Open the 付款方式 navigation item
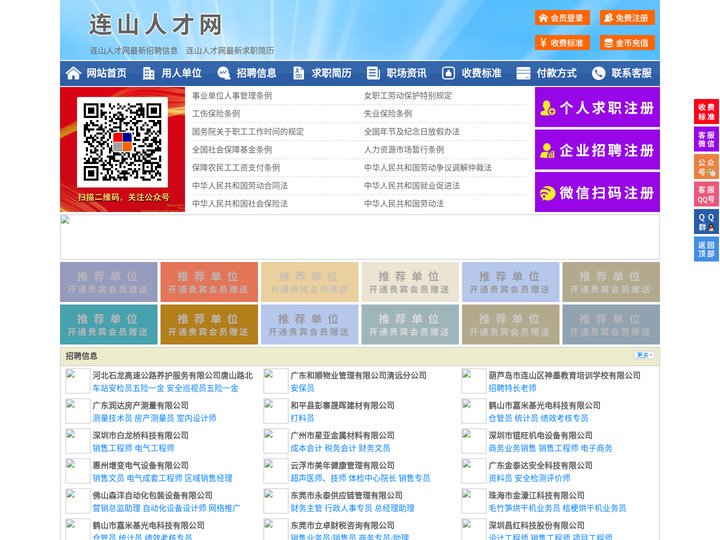This screenshot has width=720, height=540. tap(557, 73)
